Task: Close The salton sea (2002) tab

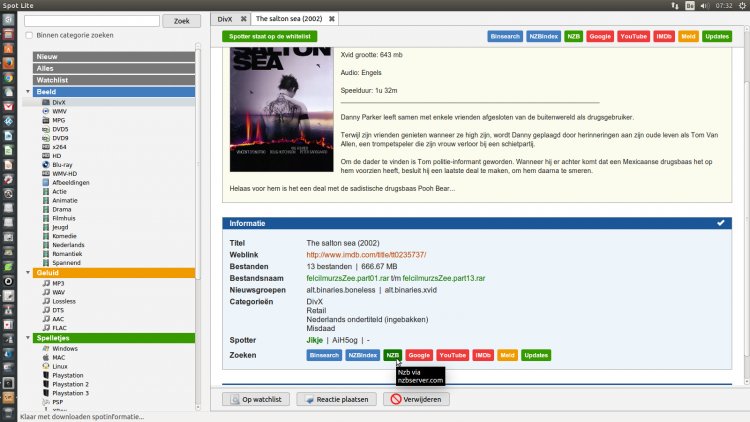Action: point(331,19)
